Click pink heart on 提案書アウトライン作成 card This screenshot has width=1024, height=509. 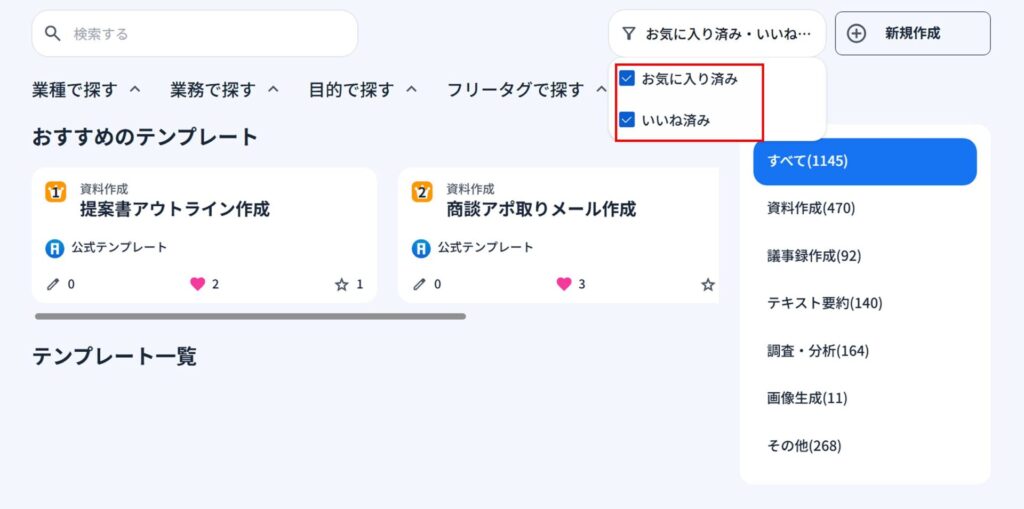point(197,284)
